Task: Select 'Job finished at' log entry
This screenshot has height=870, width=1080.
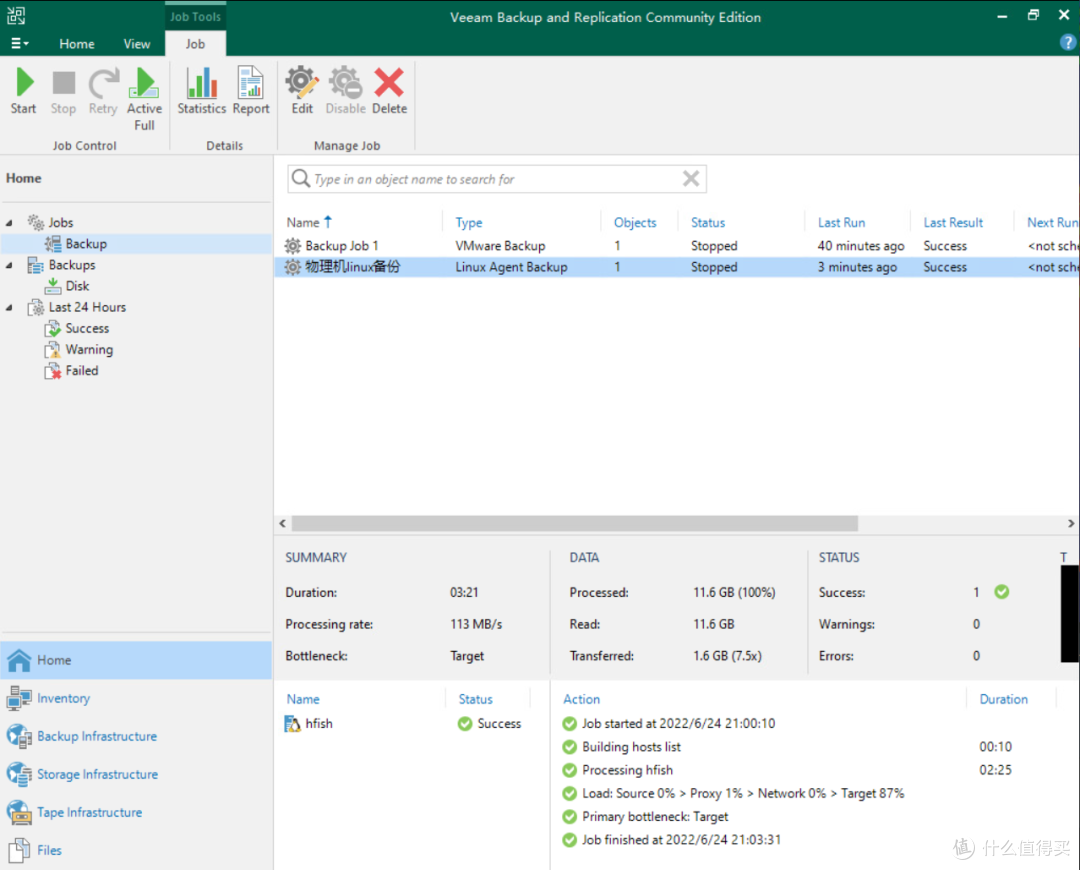Action: (x=681, y=840)
